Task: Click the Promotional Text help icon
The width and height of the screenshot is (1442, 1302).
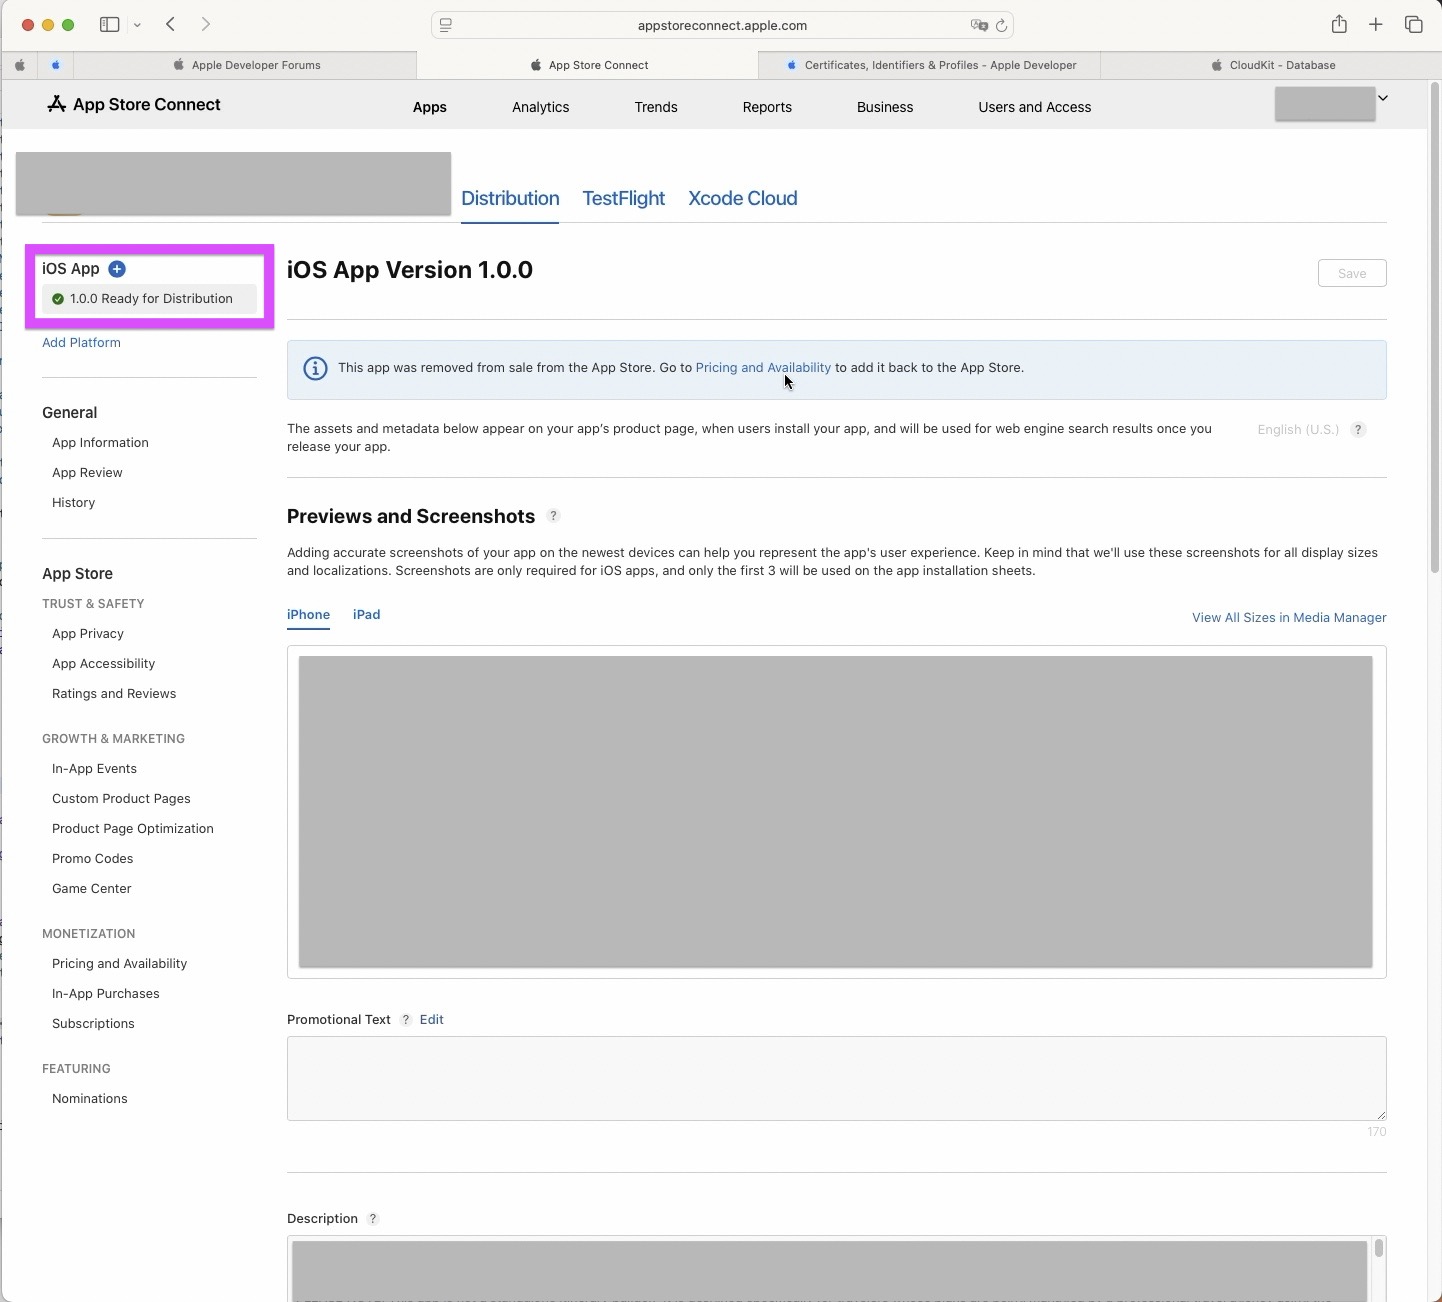Action: pos(405,1020)
